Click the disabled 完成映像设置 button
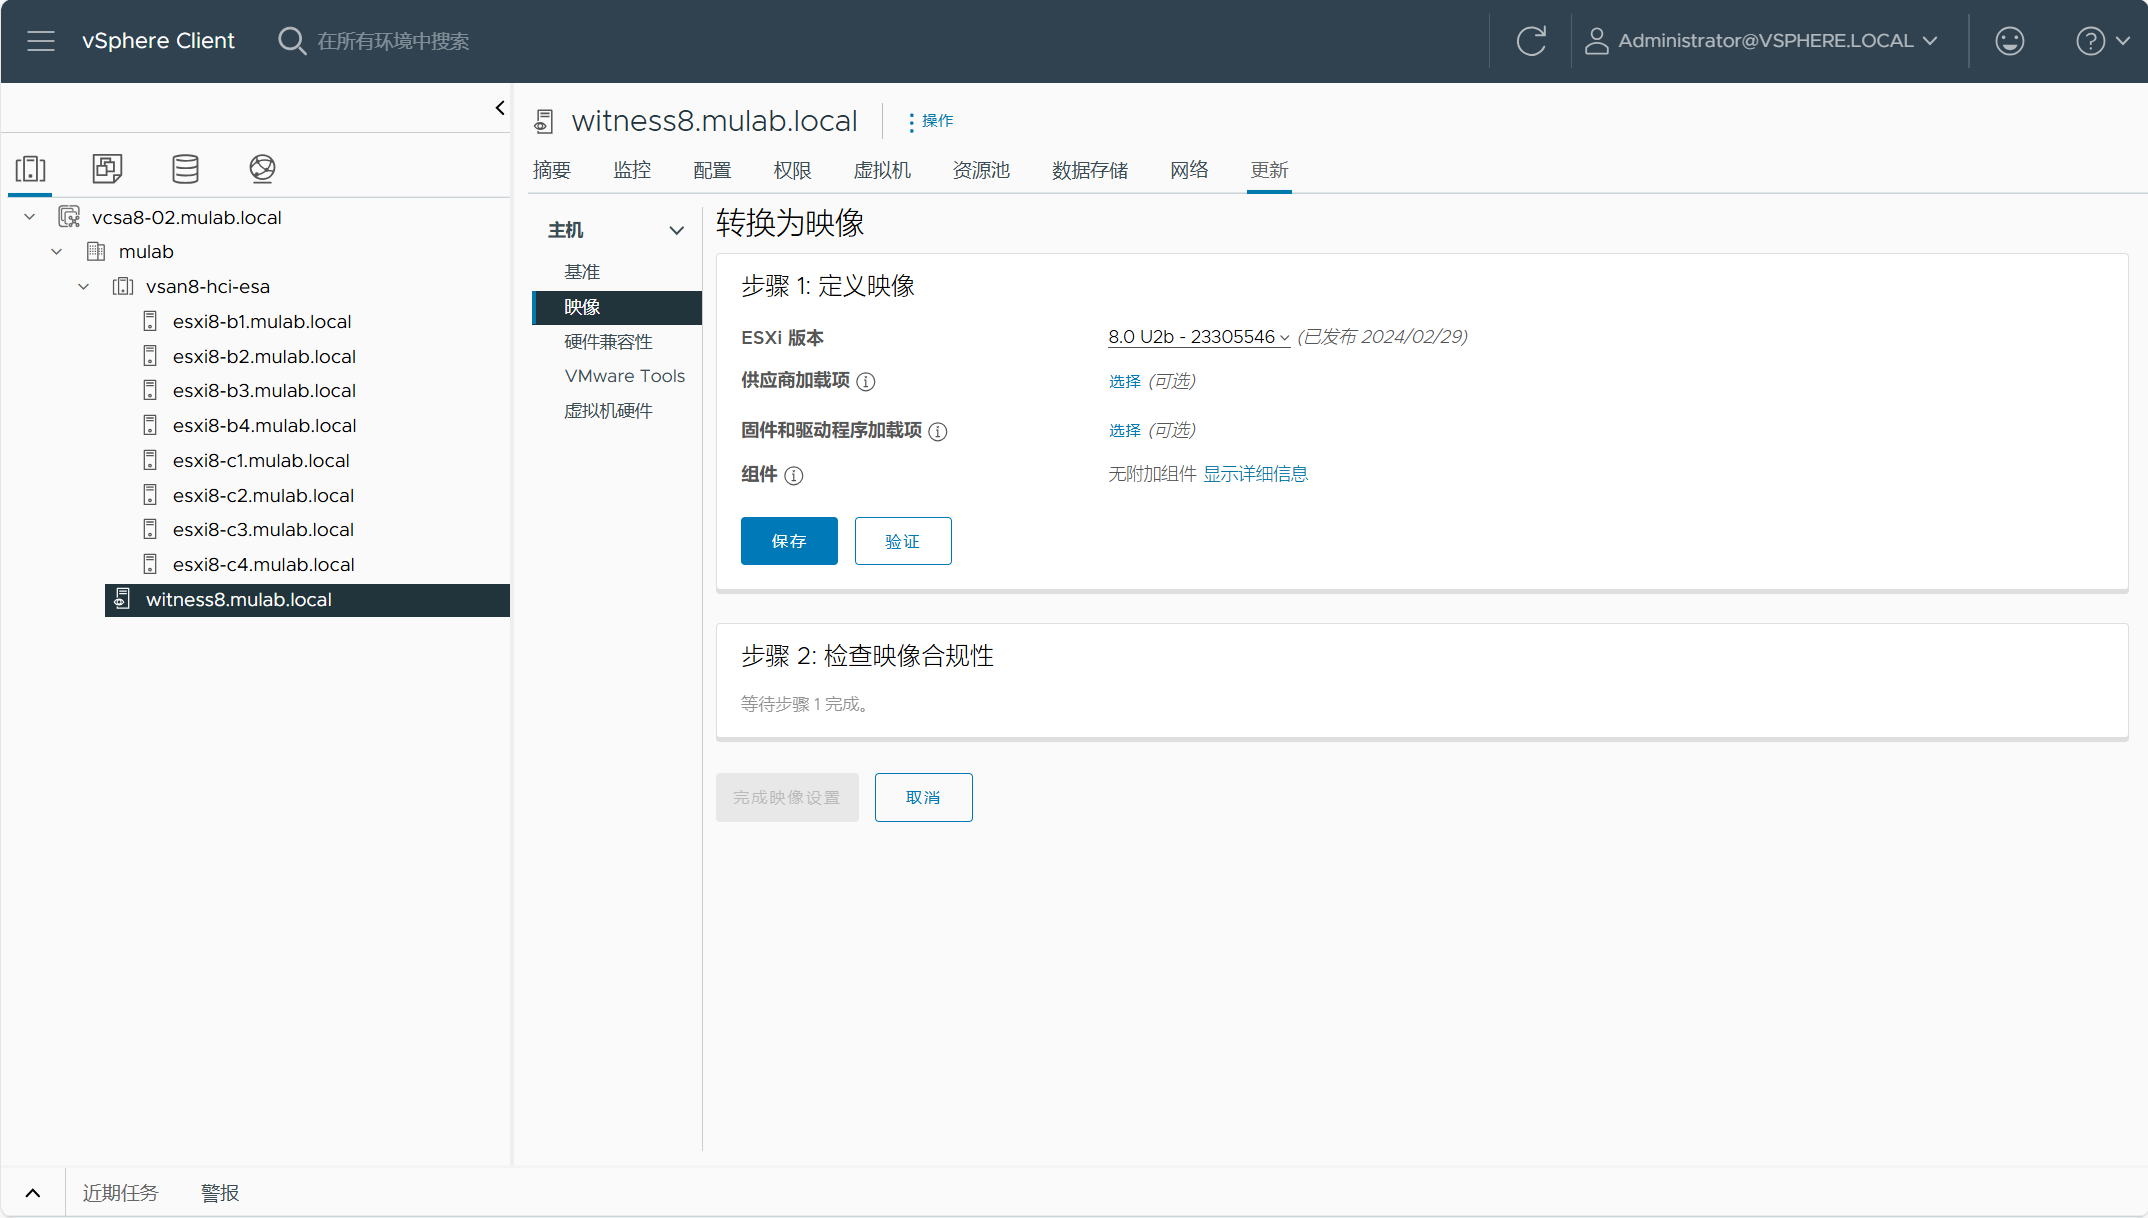Screen dimensions: 2148x1218 pos(787,797)
